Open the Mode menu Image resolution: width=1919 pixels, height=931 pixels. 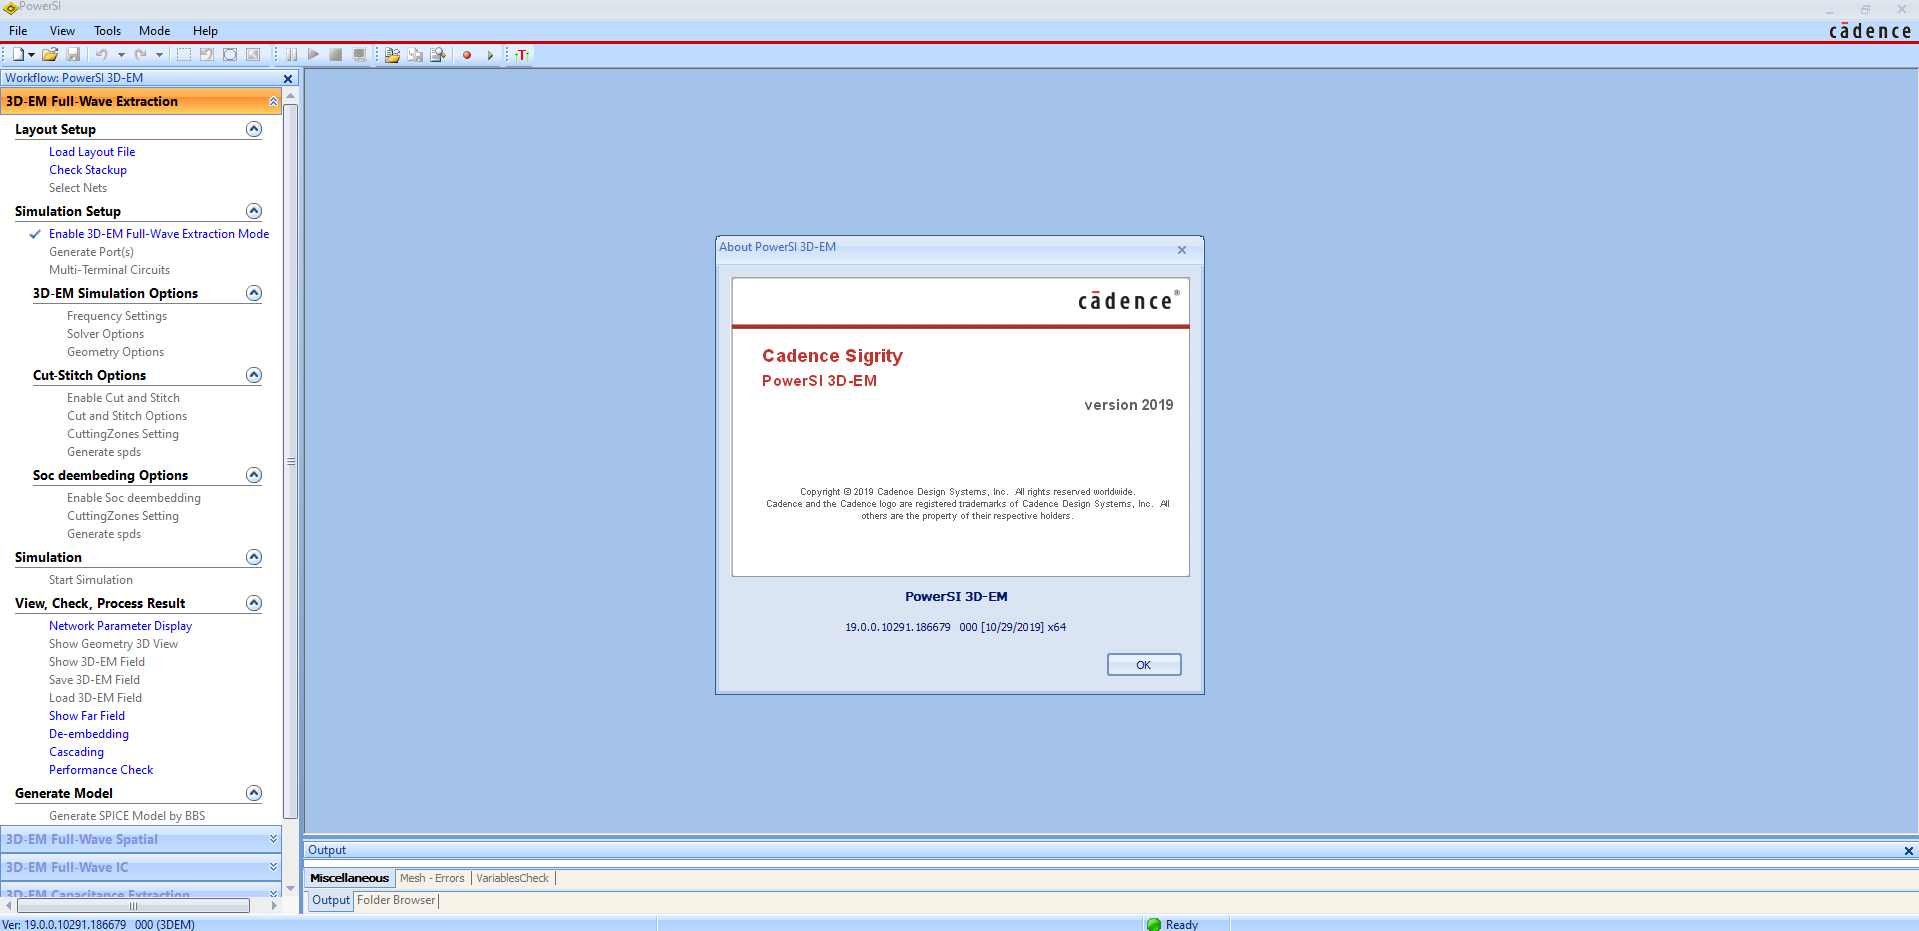[154, 31]
